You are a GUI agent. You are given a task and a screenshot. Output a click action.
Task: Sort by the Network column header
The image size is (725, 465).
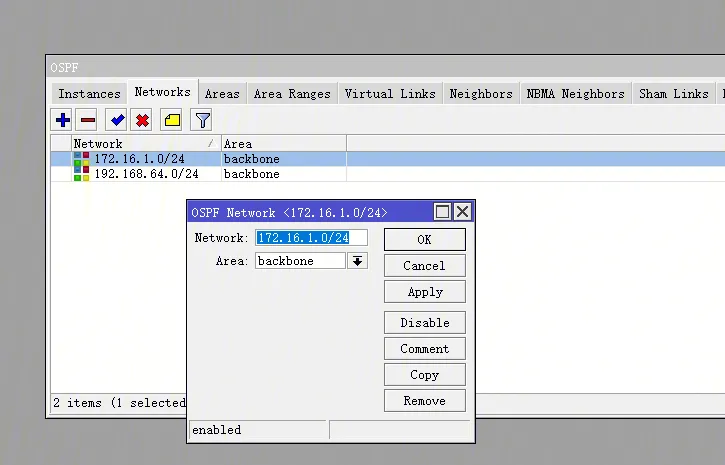pos(140,144)
